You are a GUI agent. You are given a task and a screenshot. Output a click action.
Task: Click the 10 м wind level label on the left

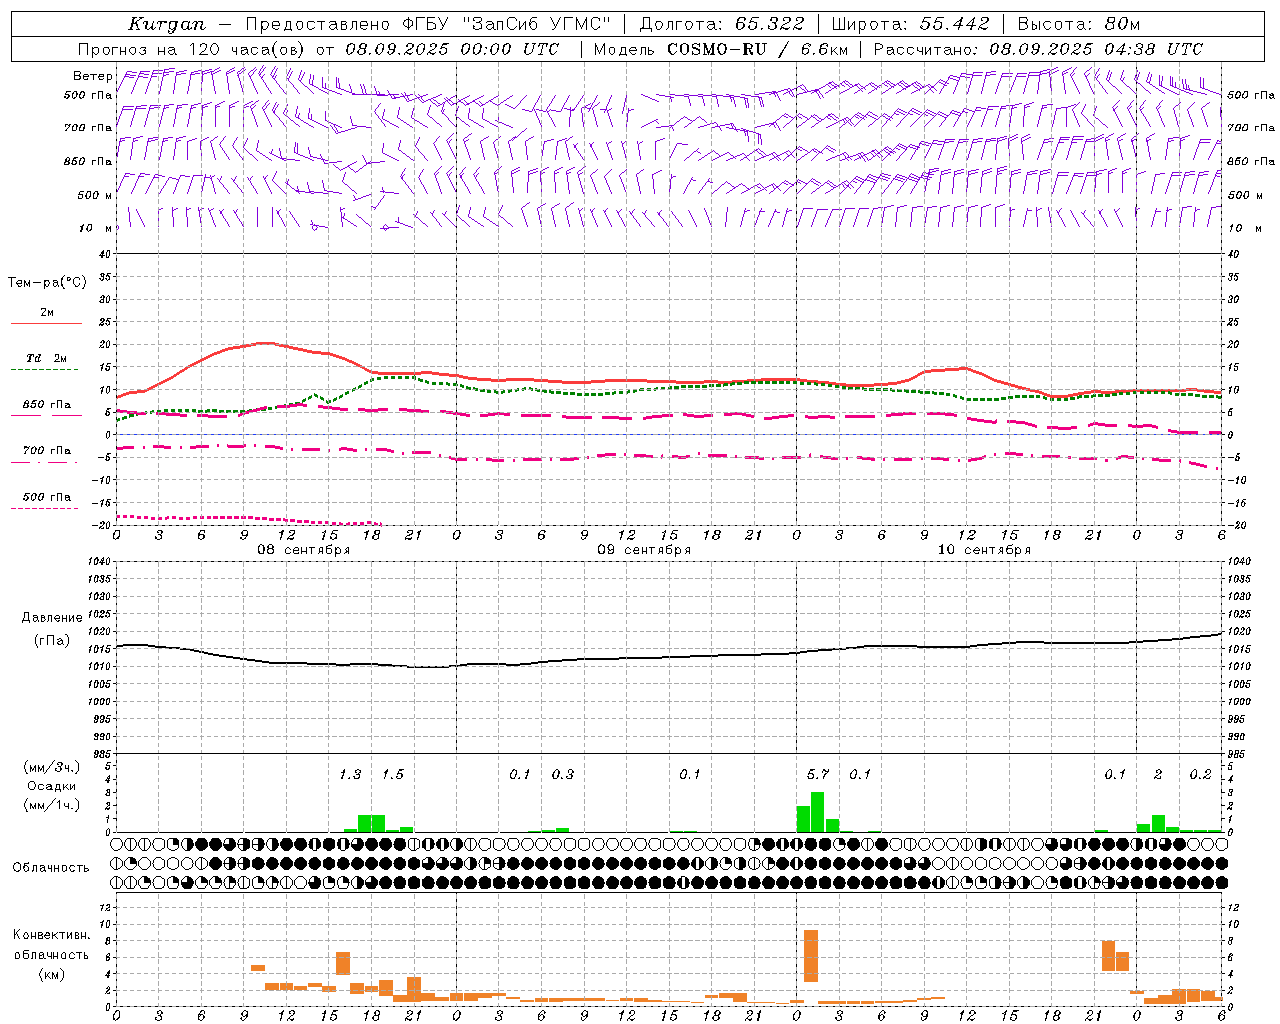click(96, 228)
